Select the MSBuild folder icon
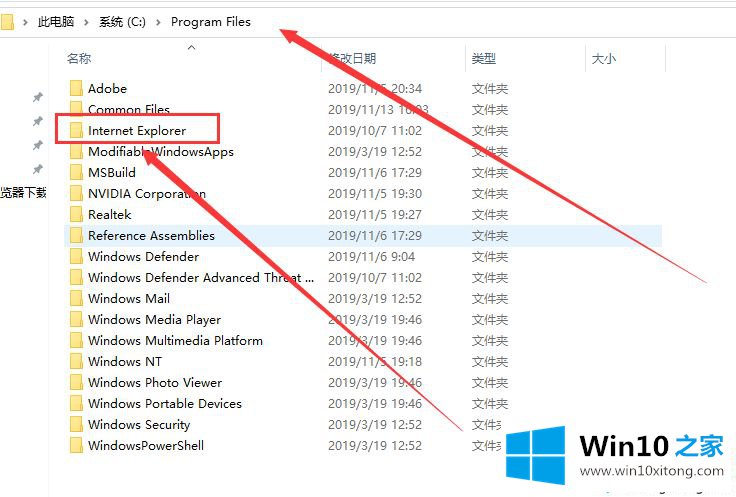This screenshot has width=736, height=497. click(x=76, y=172)
